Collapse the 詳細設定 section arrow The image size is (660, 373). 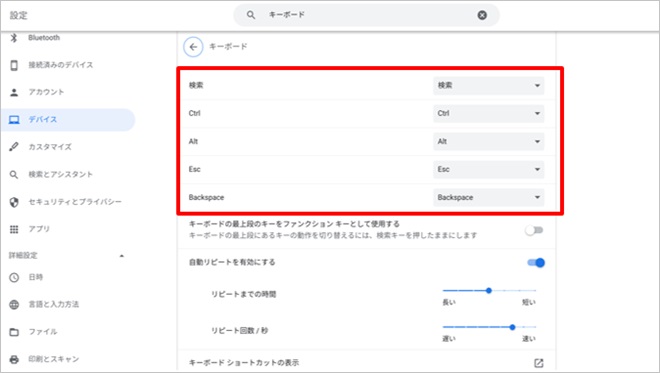pos(122,256)
